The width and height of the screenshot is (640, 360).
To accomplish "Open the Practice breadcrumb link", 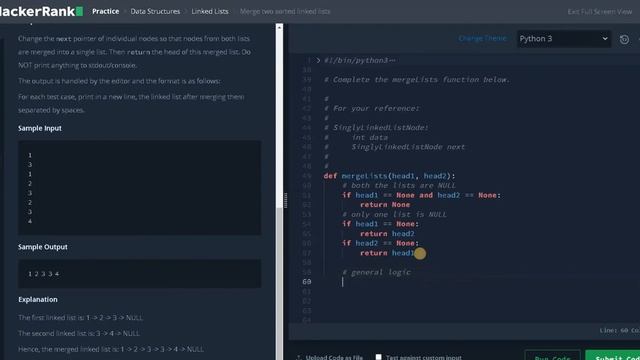I will pyautogui.click(x=106, y=11).
